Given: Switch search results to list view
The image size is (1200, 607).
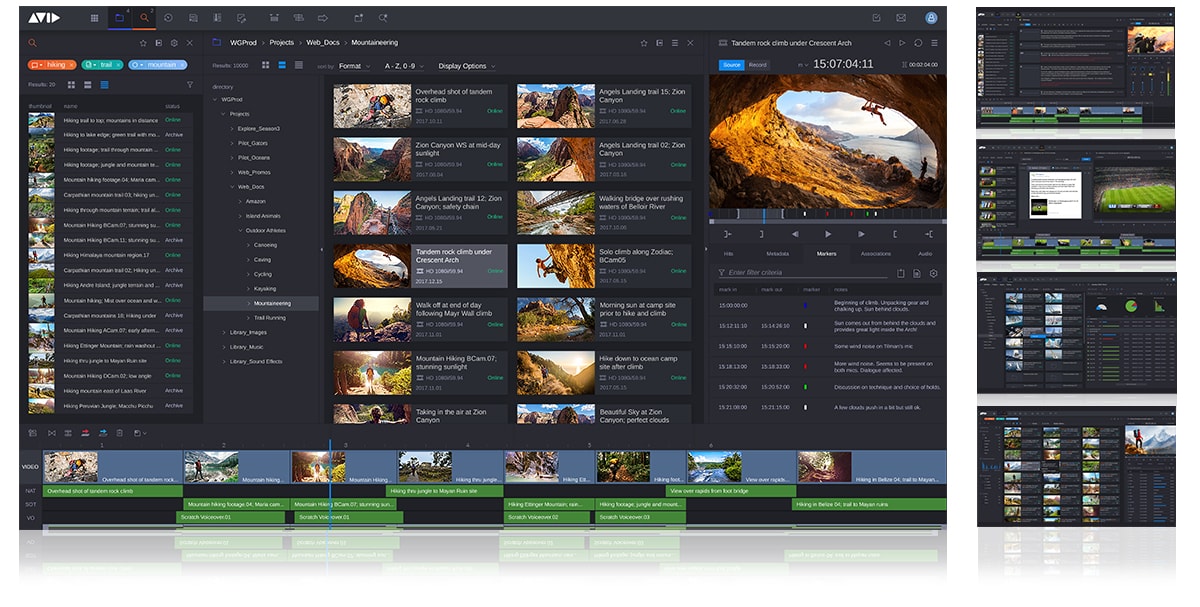Looking at the screenshot, I should (x=104, y=85).
